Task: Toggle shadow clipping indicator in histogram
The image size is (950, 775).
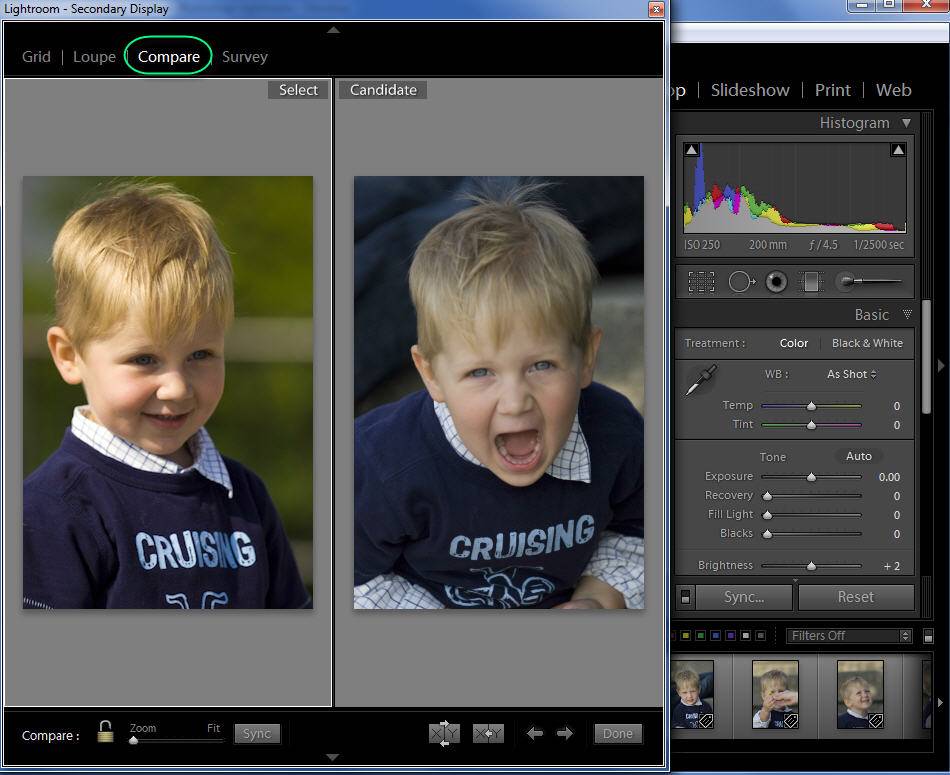Action: pos(691,150)
